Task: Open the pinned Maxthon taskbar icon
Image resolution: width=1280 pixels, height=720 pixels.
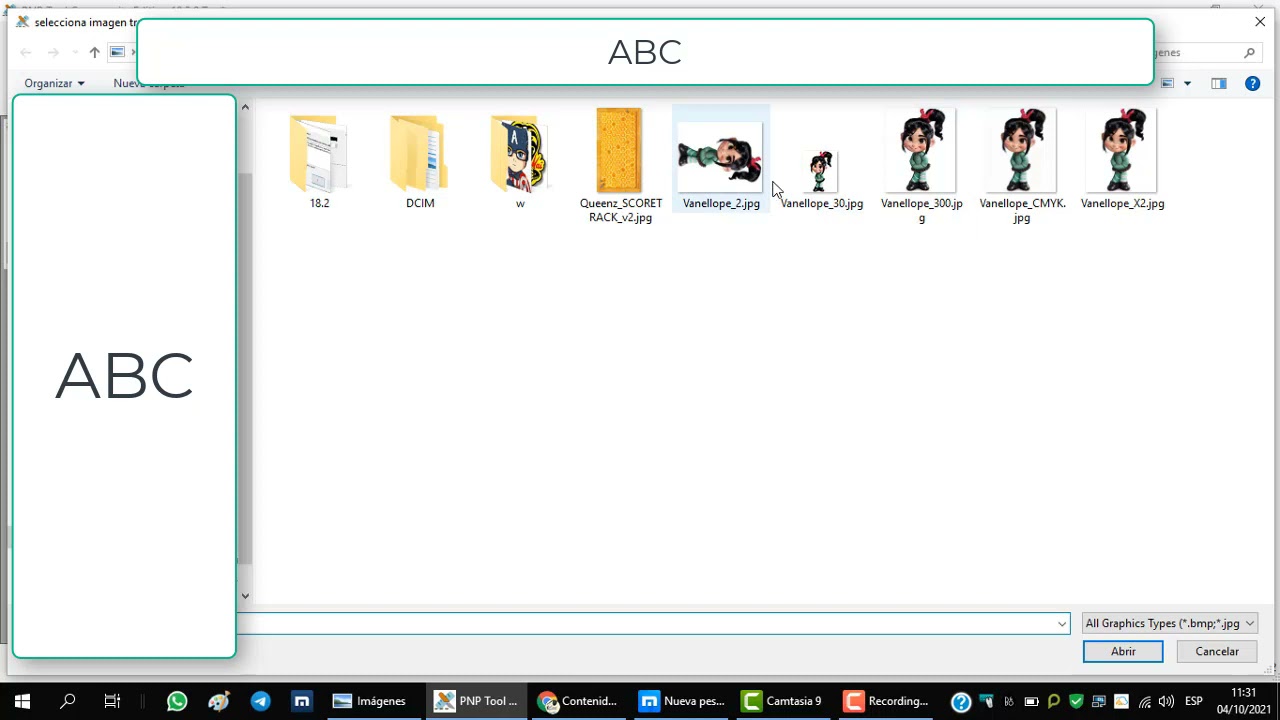Action: [x=301, y=701]
